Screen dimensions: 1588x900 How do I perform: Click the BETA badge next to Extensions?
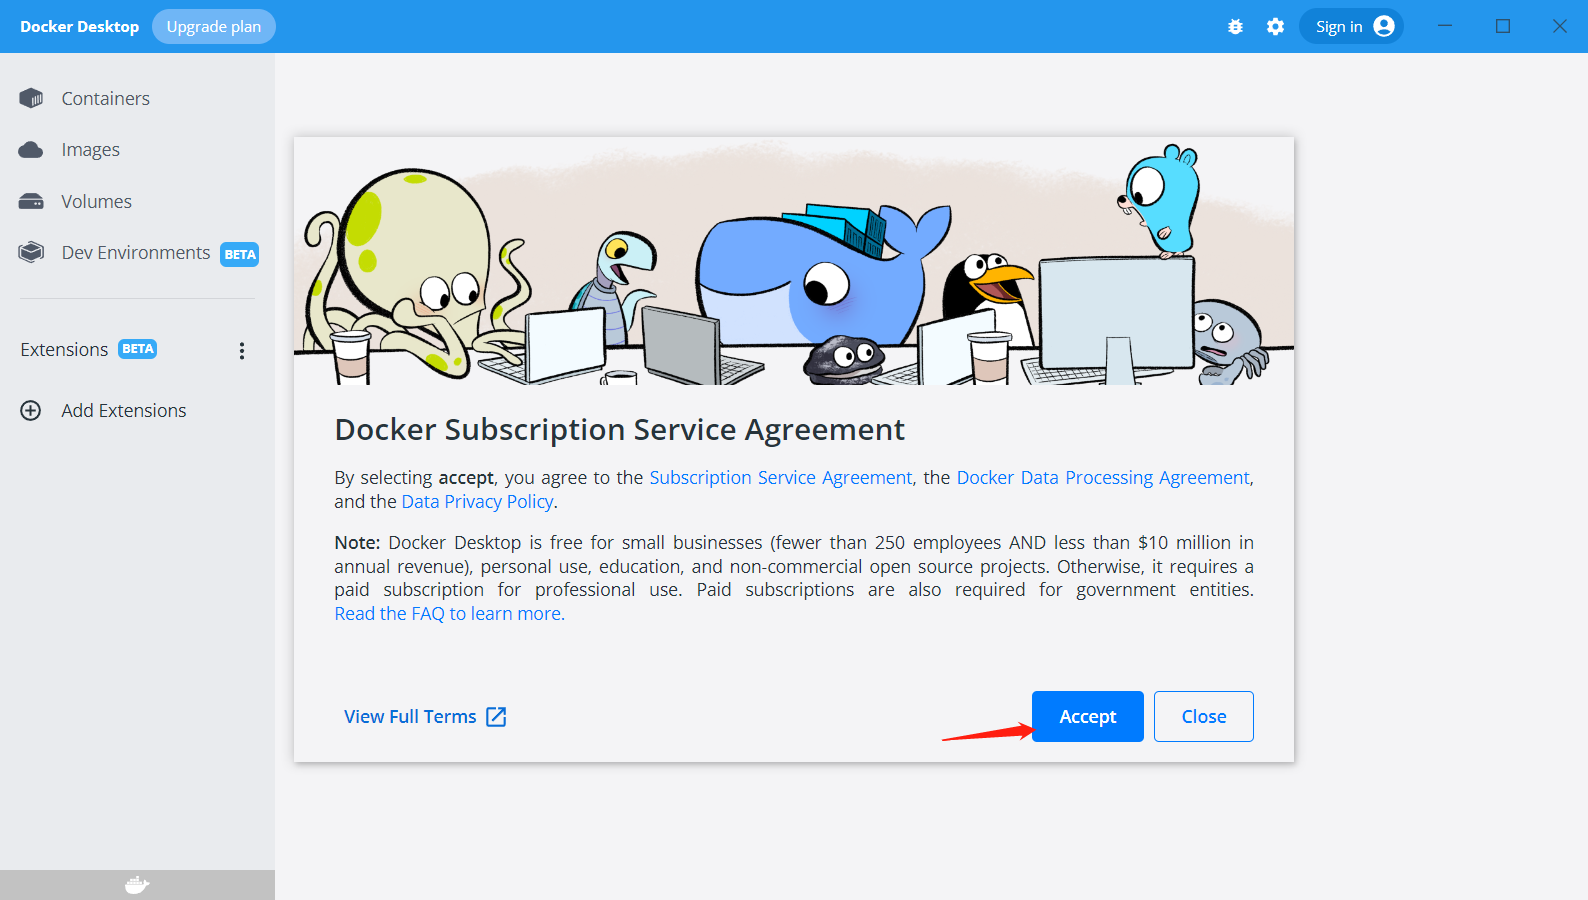(x=138, y=349)
